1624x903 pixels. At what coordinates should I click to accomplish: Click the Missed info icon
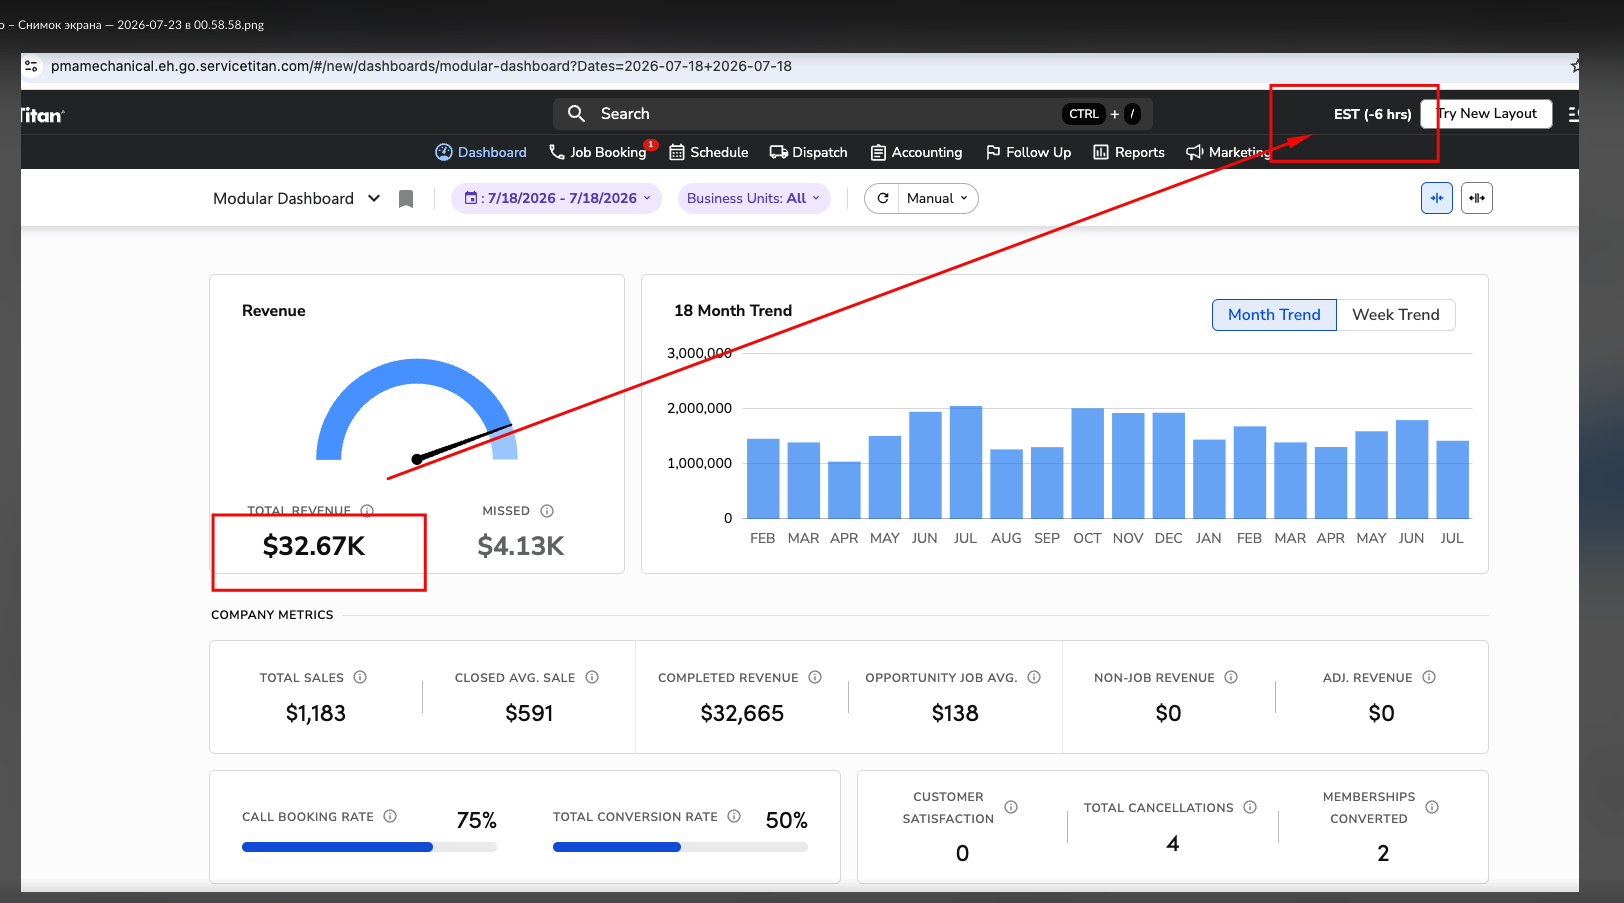pos(547,511)
